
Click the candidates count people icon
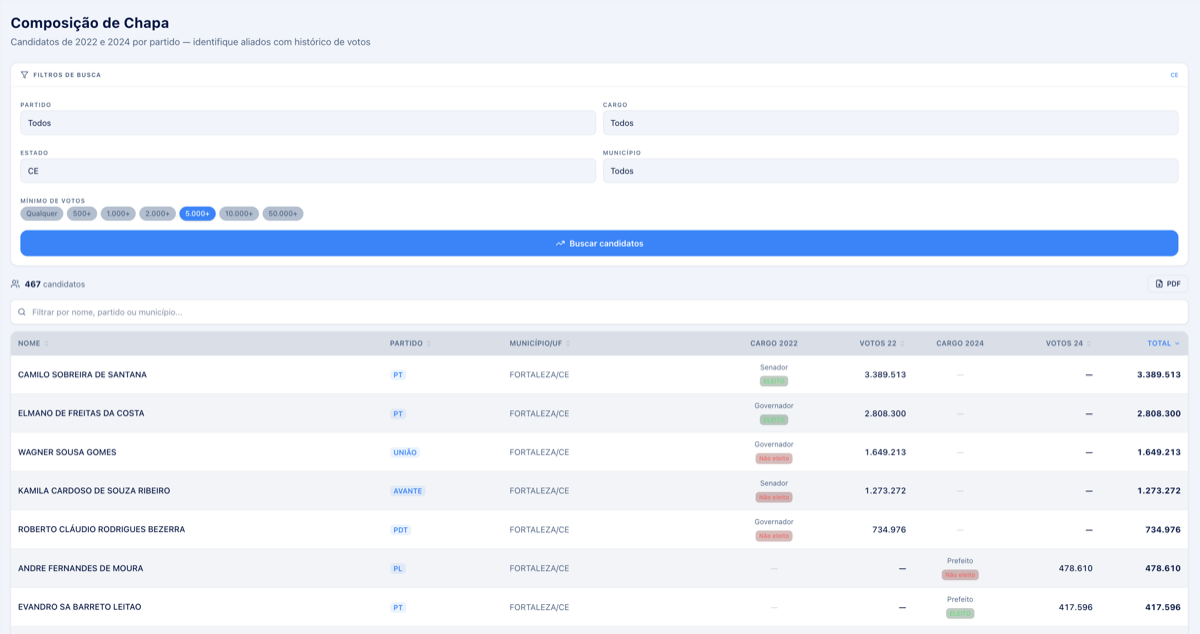(16, 284)
